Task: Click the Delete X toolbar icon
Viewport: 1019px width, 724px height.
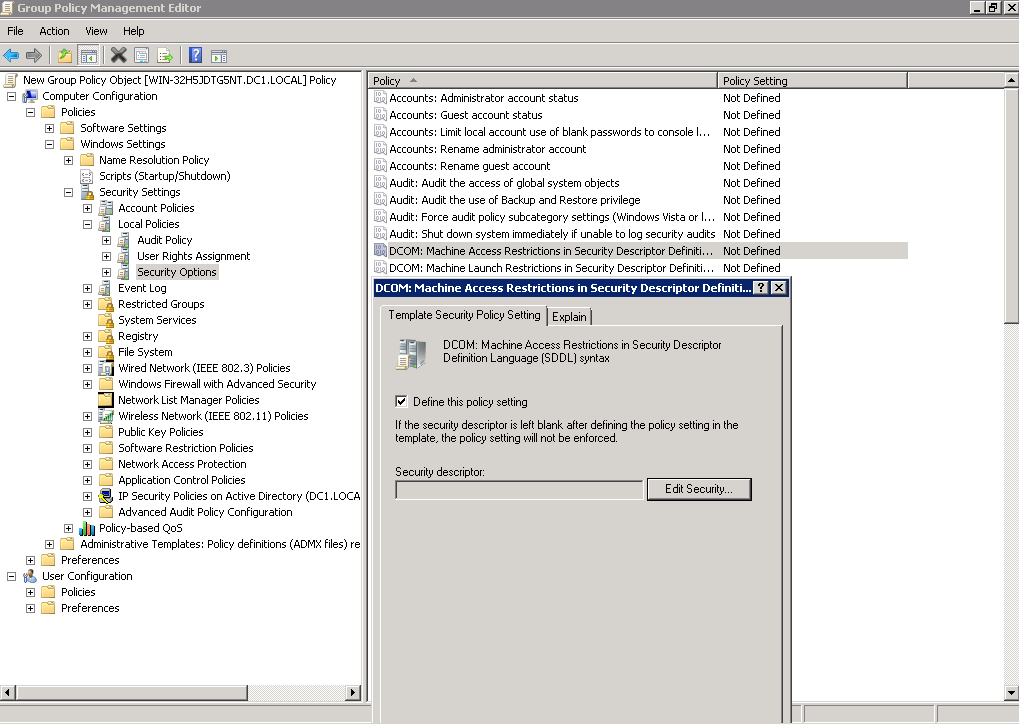Action: (x=118, y=56)
